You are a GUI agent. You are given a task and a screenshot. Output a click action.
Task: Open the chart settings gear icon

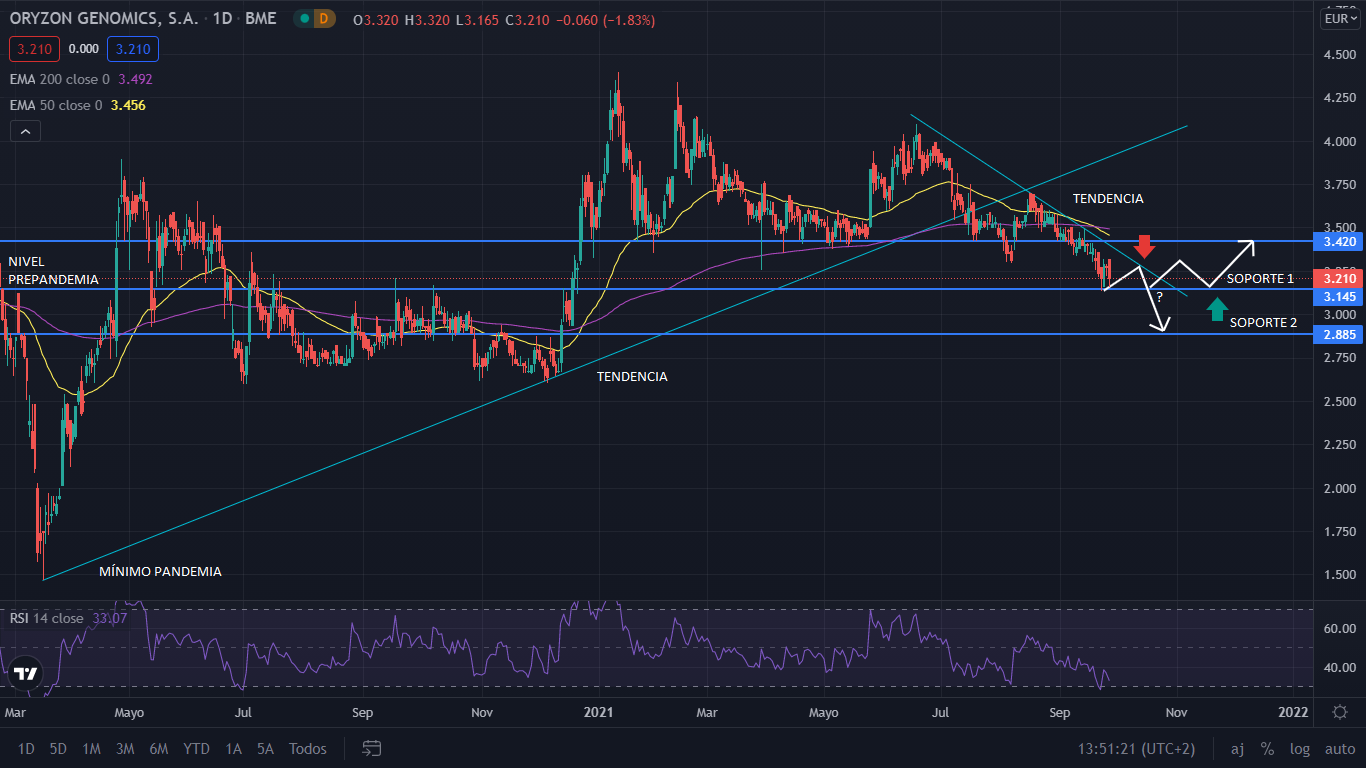1340,710
